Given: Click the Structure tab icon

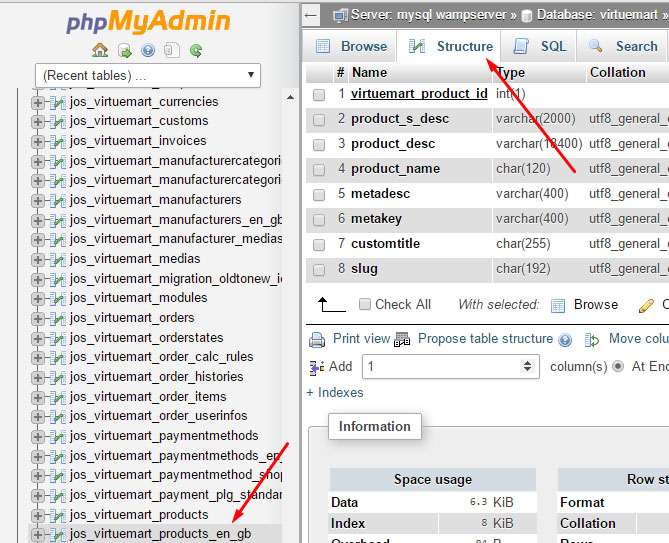Looking at the screenshot, I should click(x=416, y=46).
